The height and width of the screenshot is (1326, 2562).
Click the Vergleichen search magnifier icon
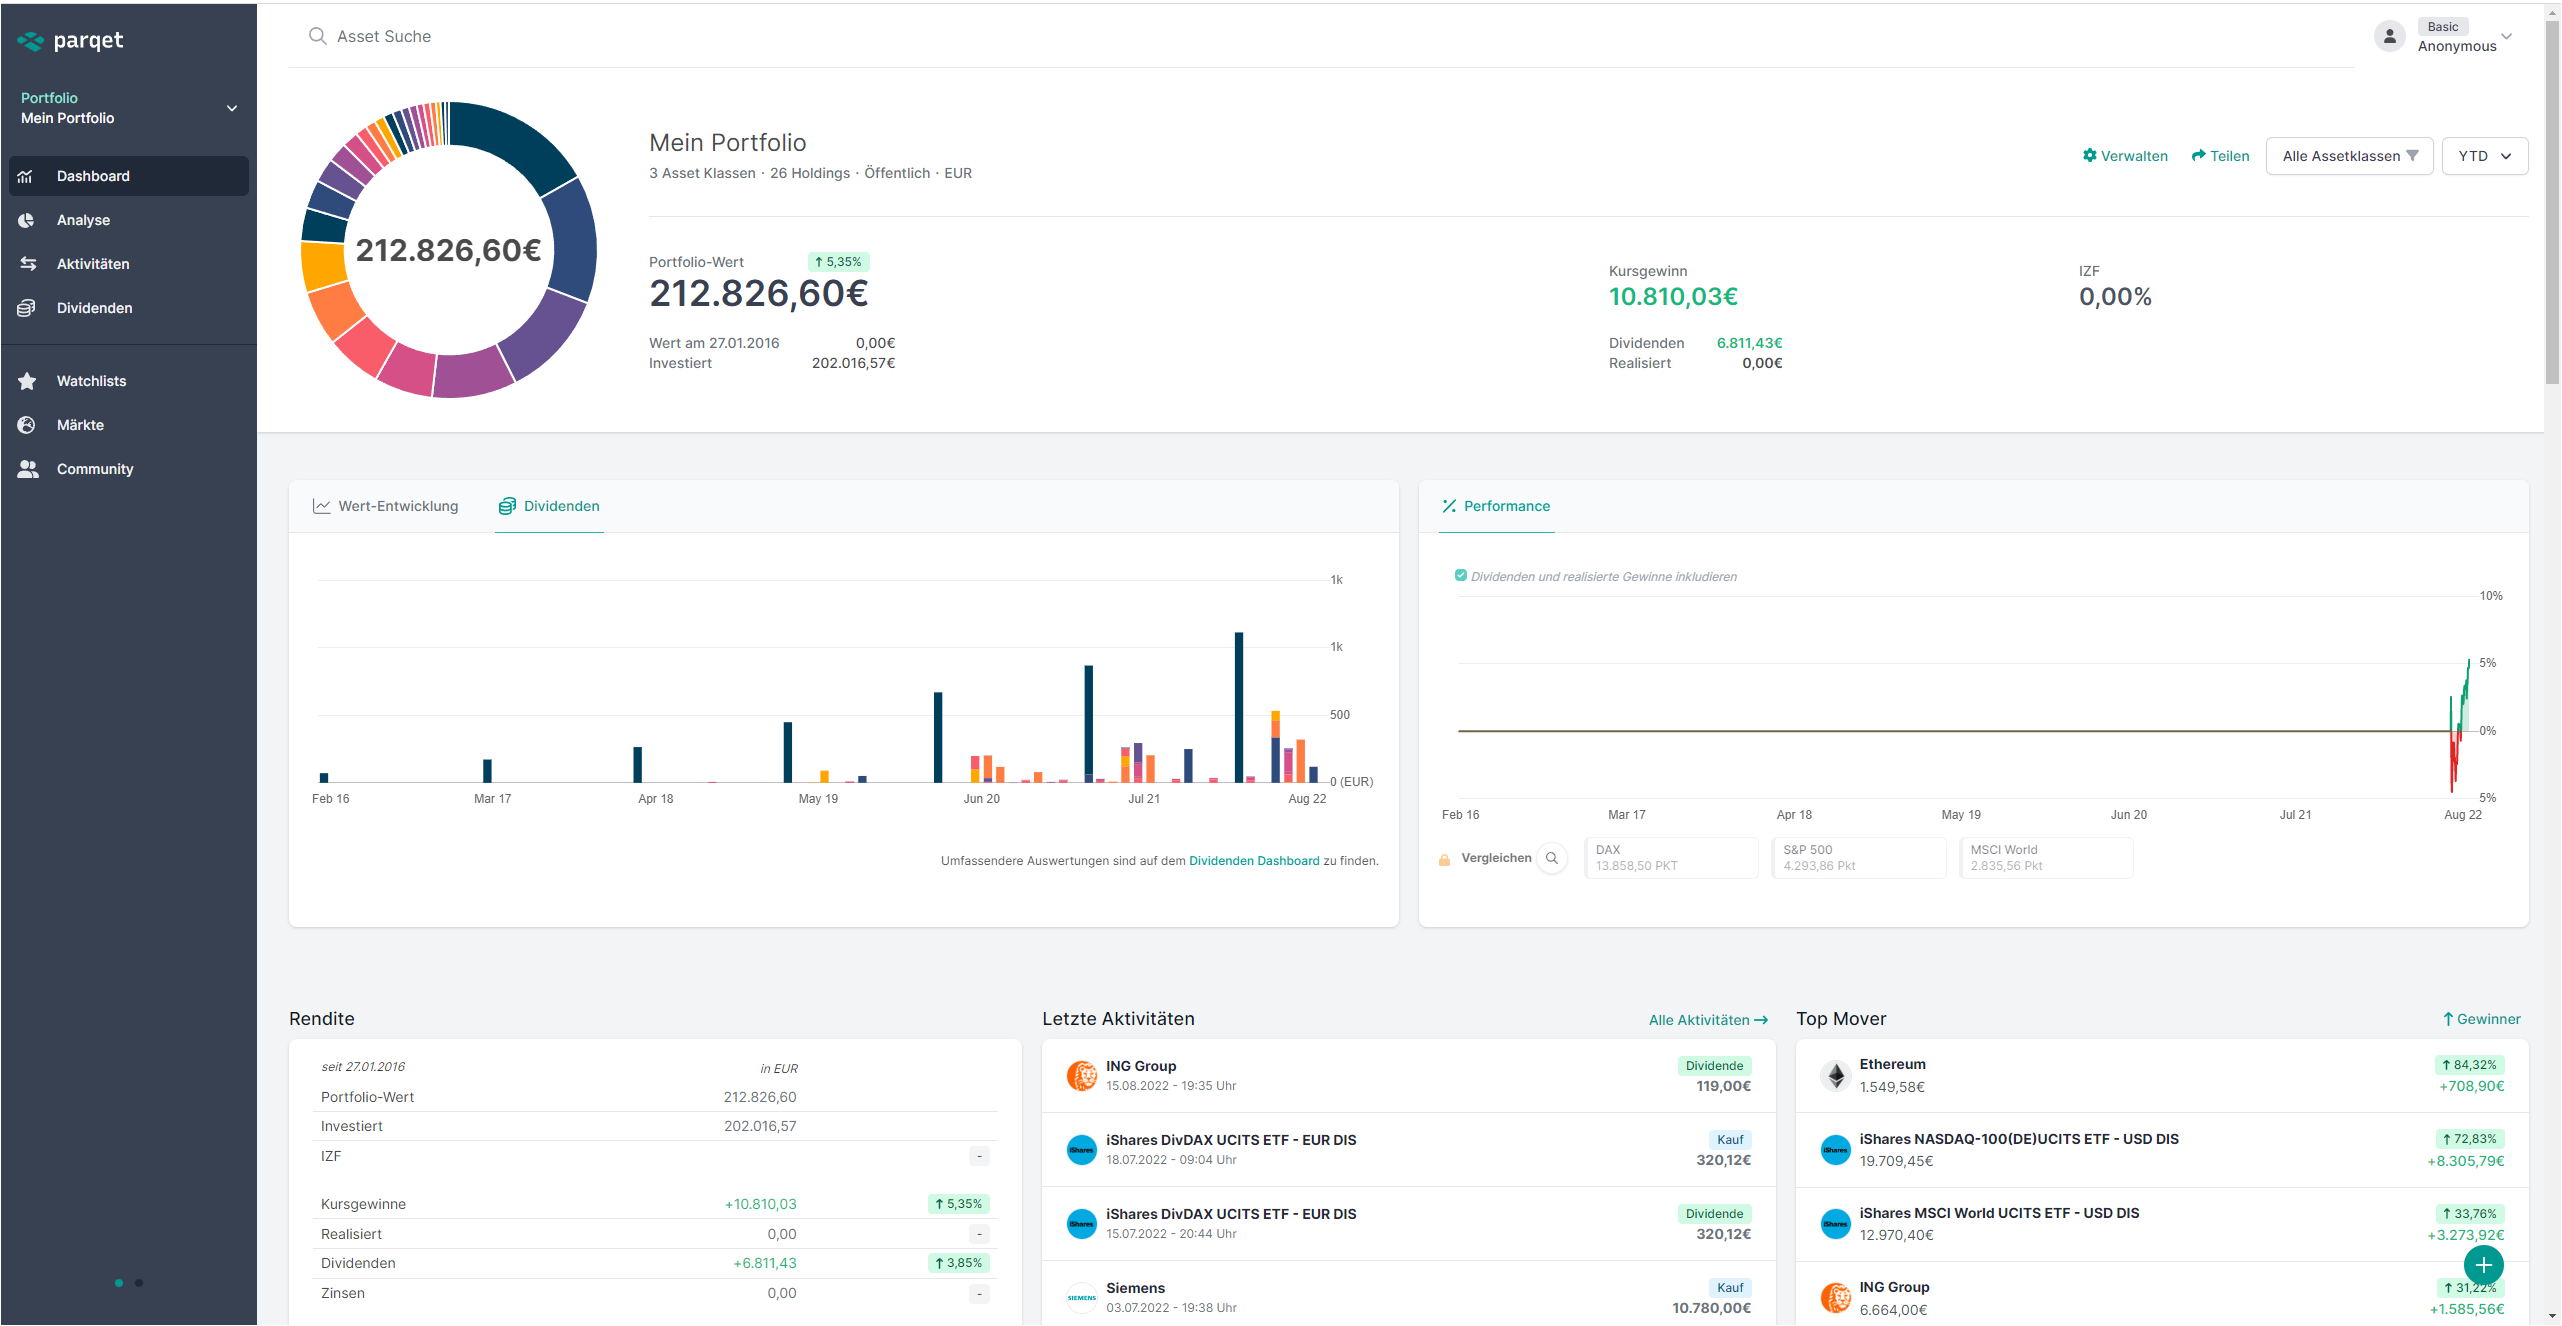point(1551,858)
